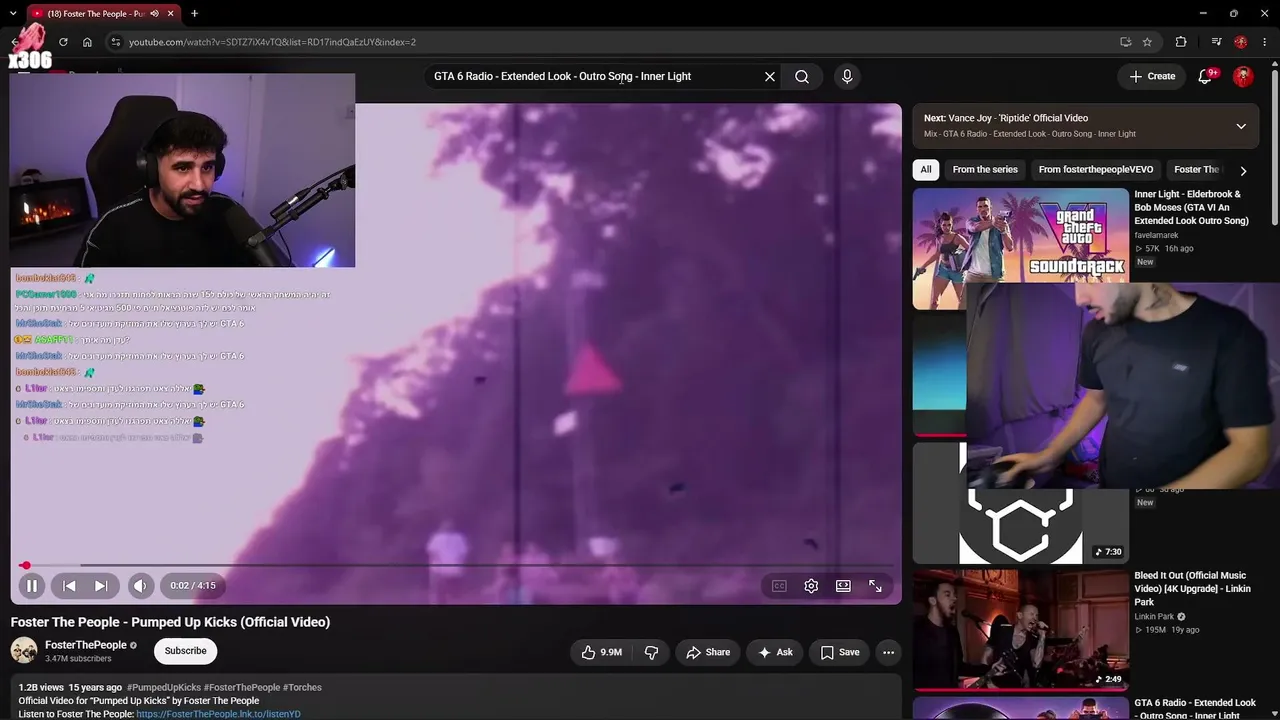Open the GTA VI Soundtrack thumbnail

(x=1020, y=236)
